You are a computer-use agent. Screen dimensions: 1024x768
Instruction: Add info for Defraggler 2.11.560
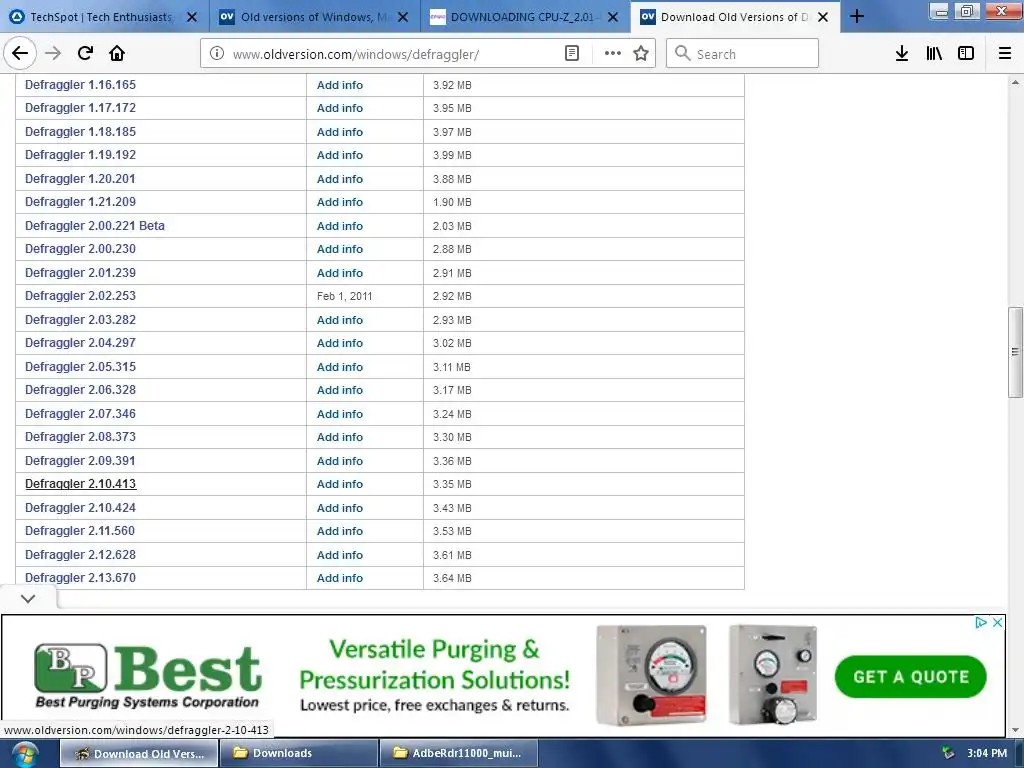click(x=340, y=531)
